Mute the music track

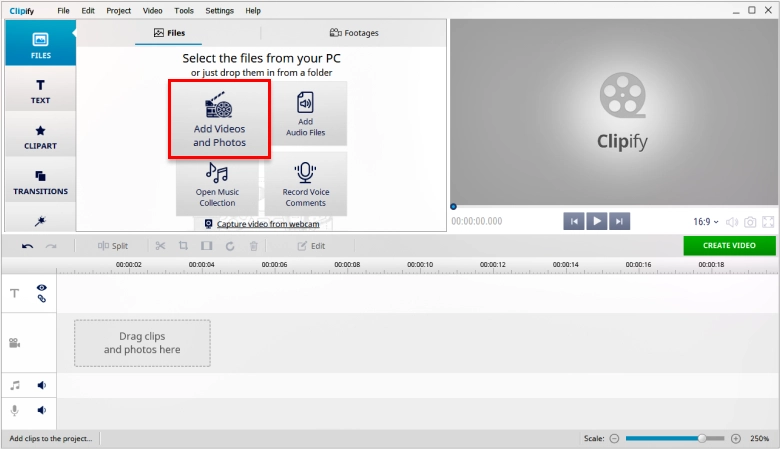coord(42,385)
